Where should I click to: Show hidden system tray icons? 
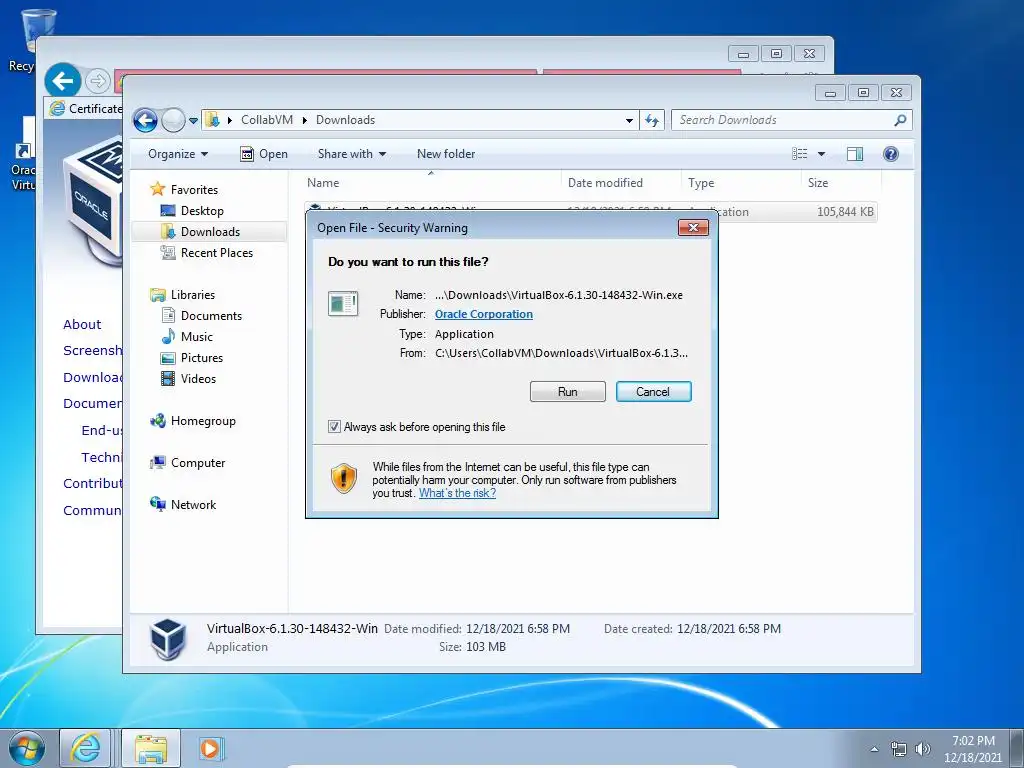point(874,749)
